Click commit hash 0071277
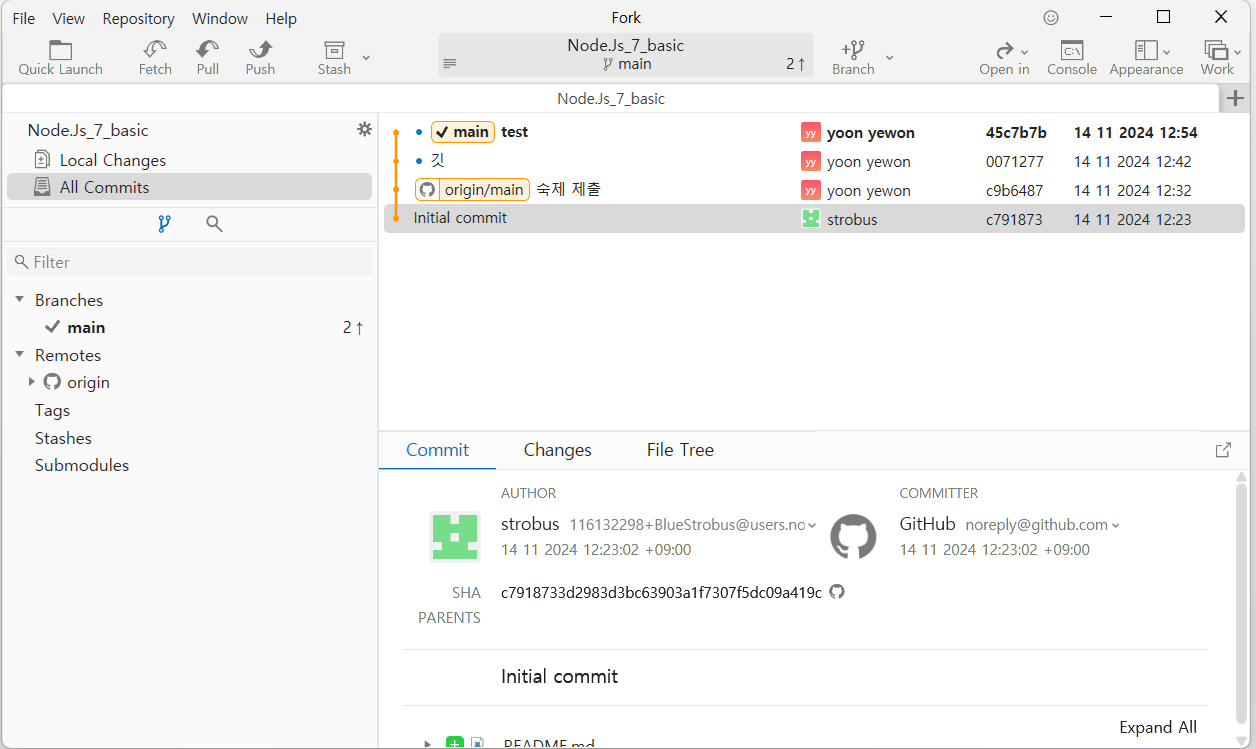 click(1014, 161)
